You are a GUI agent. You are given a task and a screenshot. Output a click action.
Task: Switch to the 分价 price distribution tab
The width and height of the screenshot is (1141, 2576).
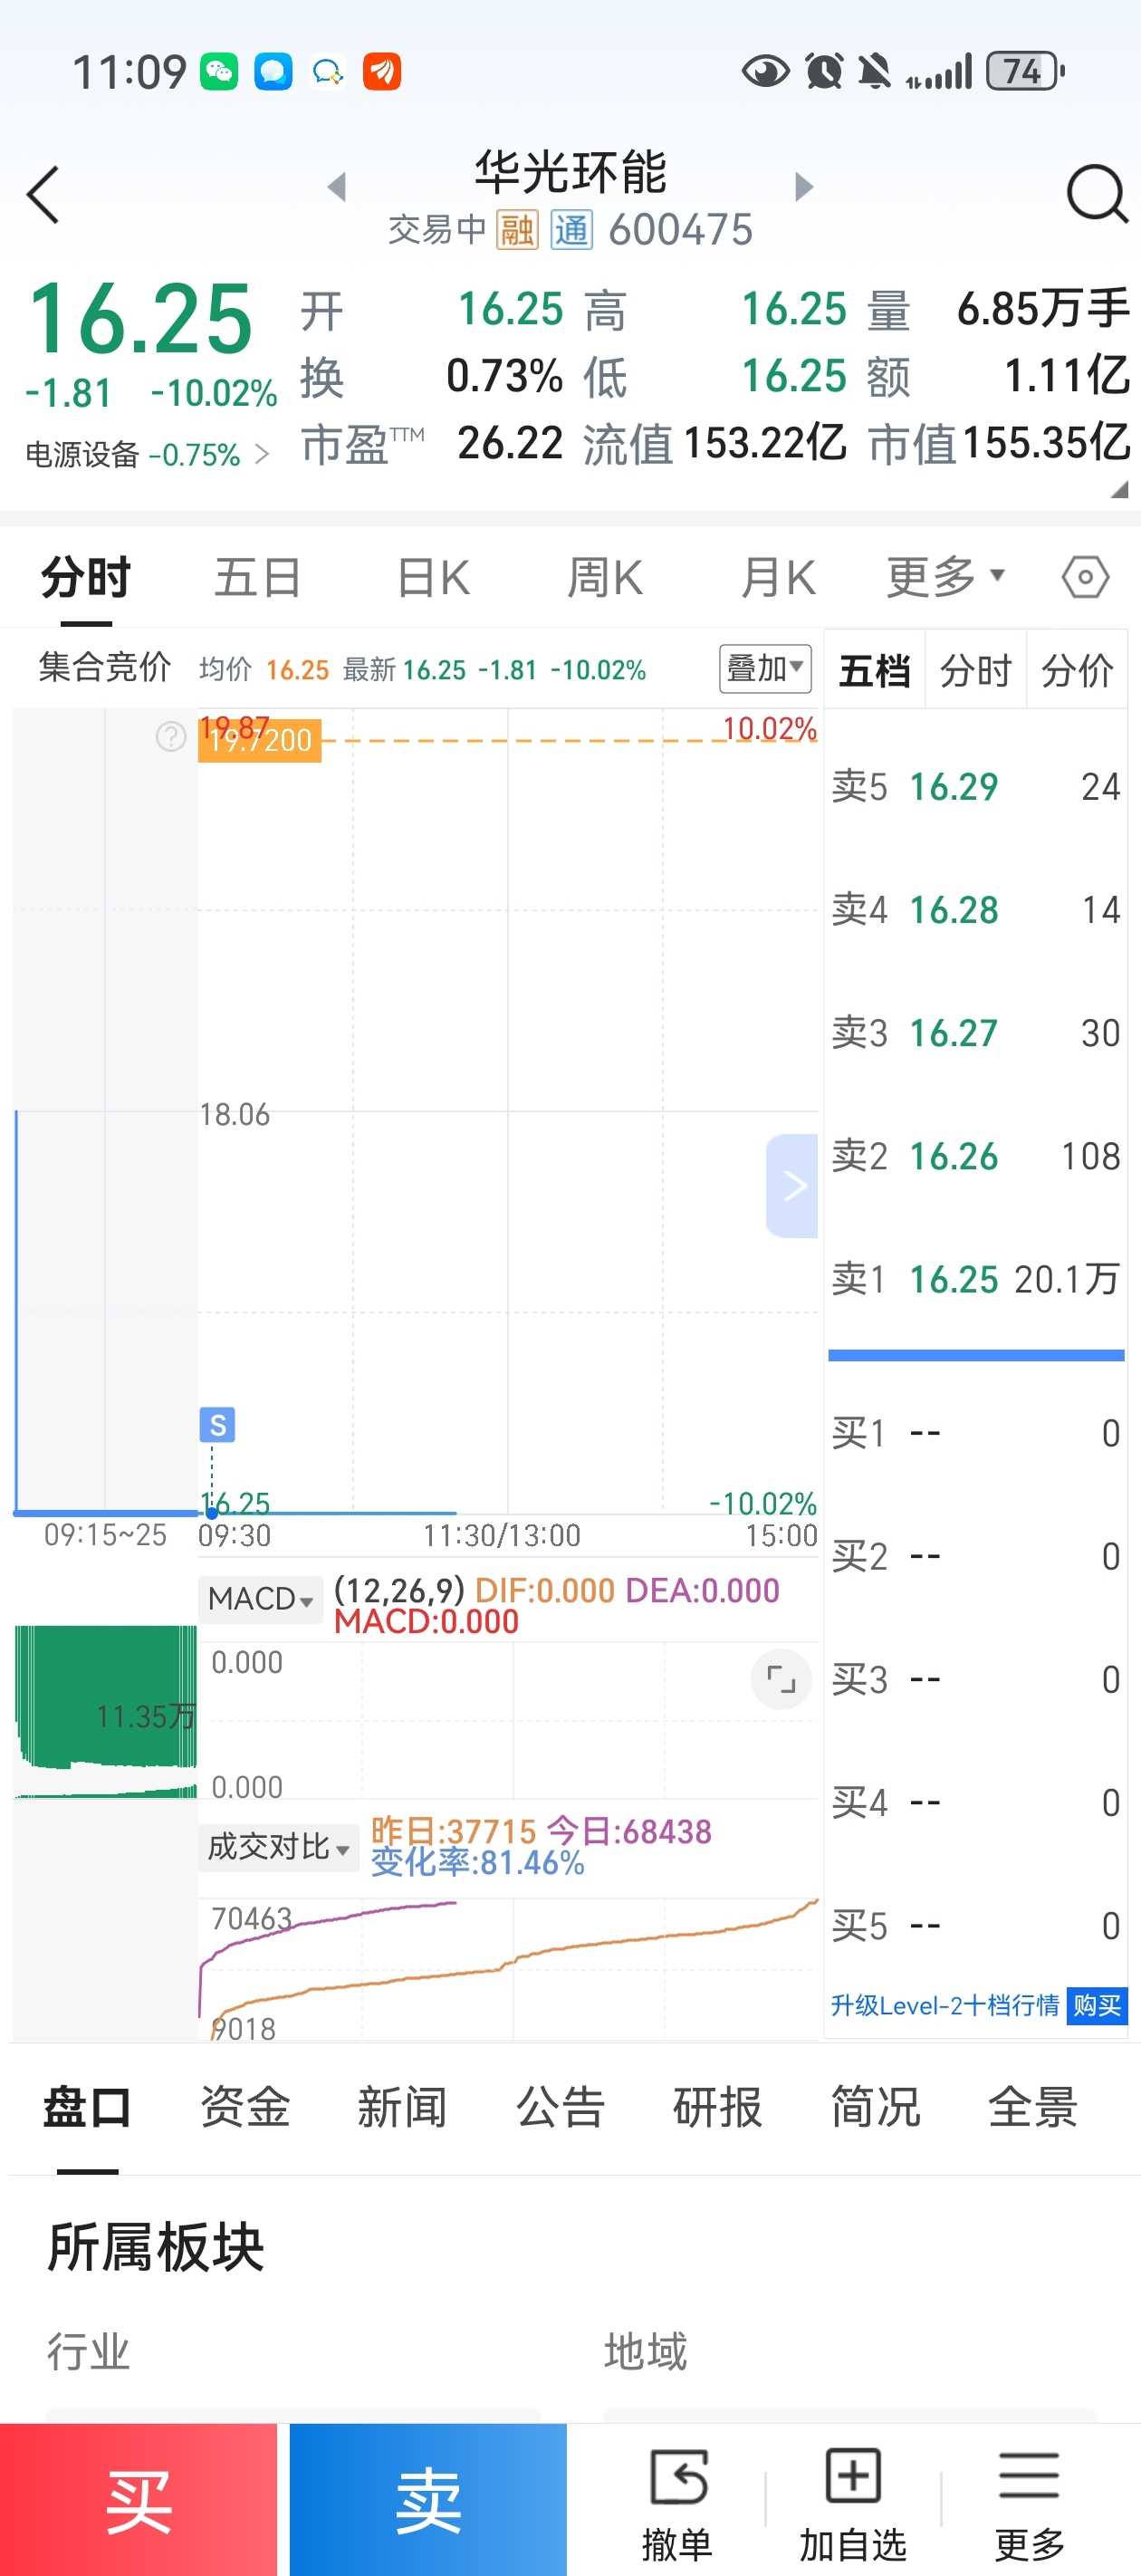[1077, 670]
